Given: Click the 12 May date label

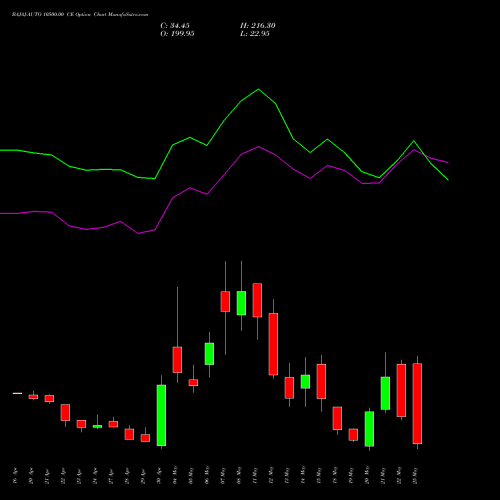Looking at the screenshot, I should point(271,475).
